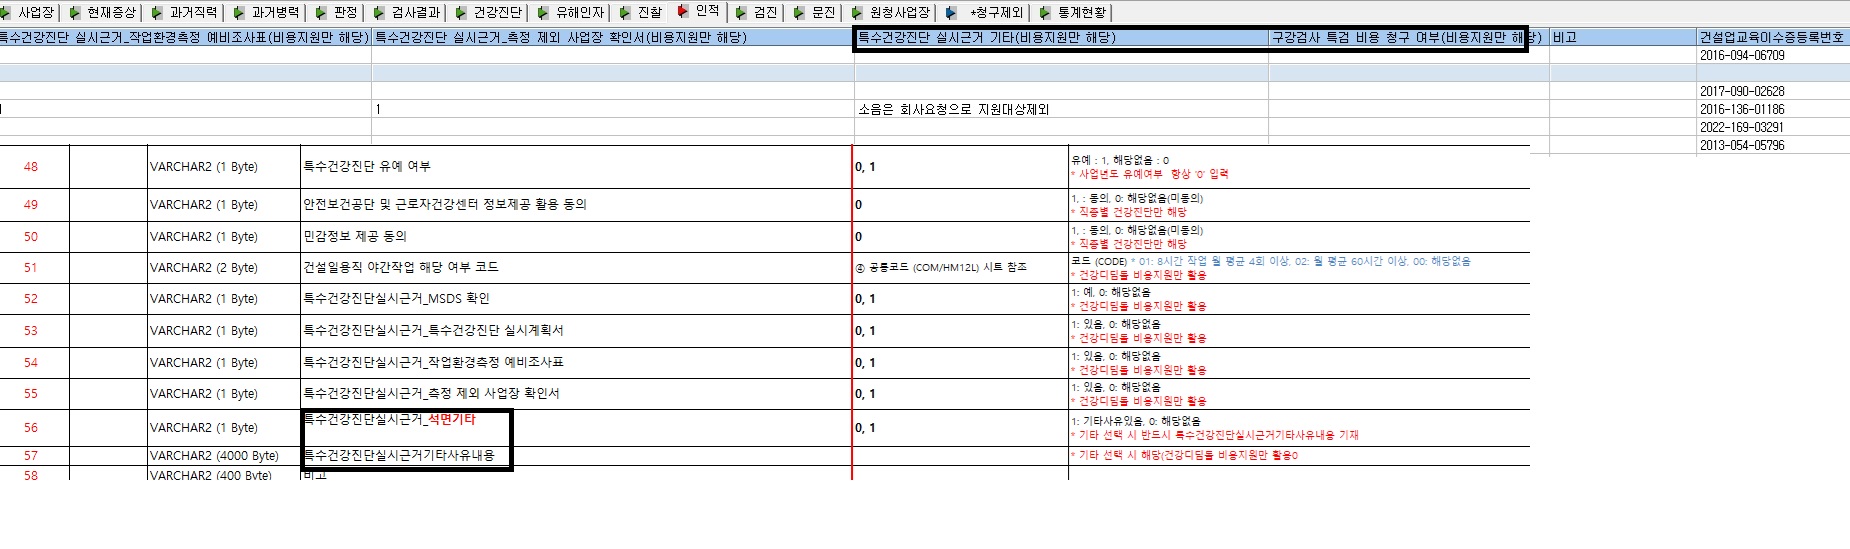Click the green flag icon on 현재증상 tab

pyautogui.click(x=75, y=13)
